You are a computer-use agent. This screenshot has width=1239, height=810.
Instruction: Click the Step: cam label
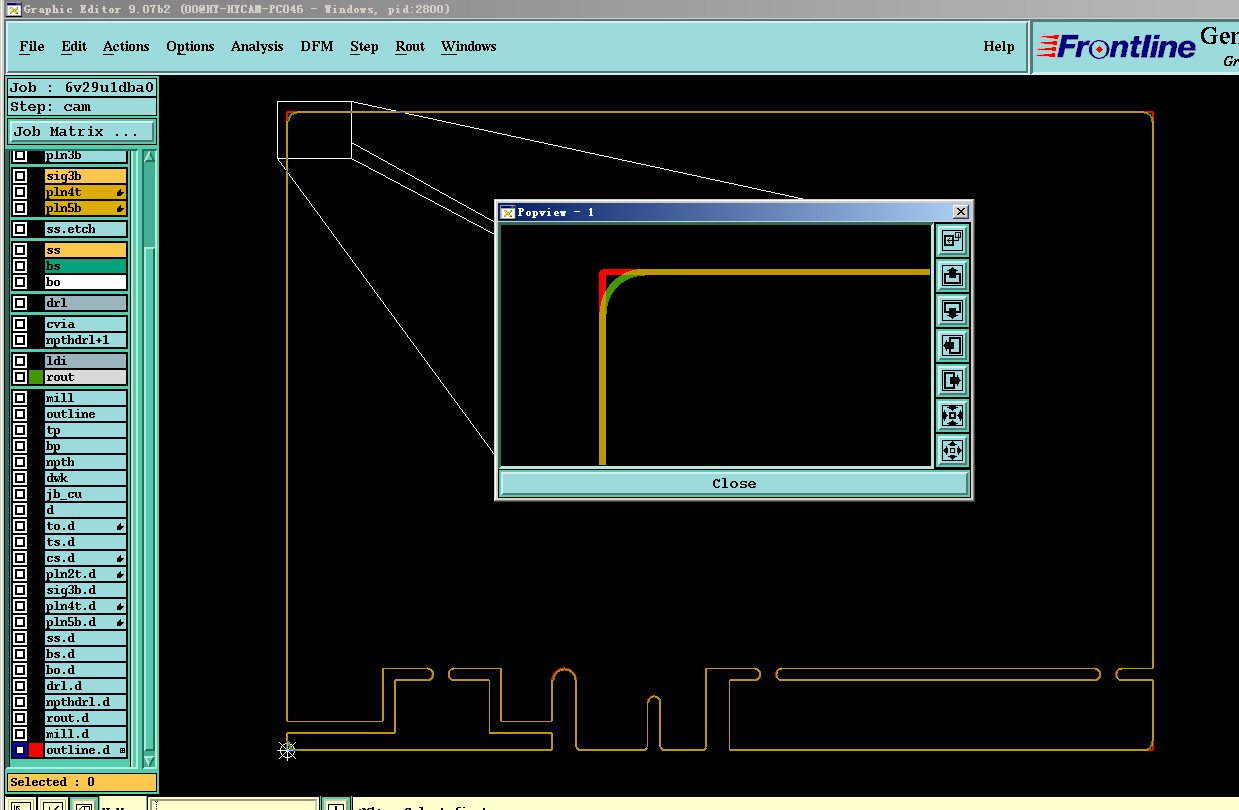[82, 106]
